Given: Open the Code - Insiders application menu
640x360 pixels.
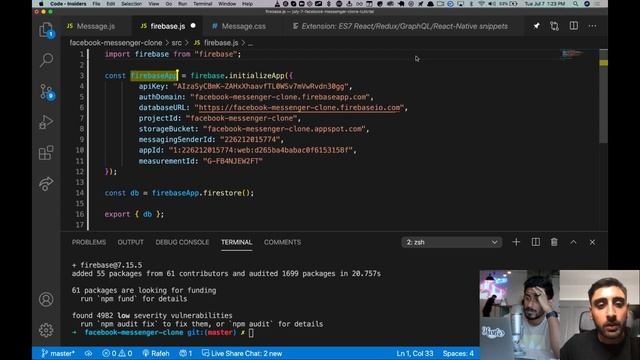Looking at the screenshot, I should [68, 4].
